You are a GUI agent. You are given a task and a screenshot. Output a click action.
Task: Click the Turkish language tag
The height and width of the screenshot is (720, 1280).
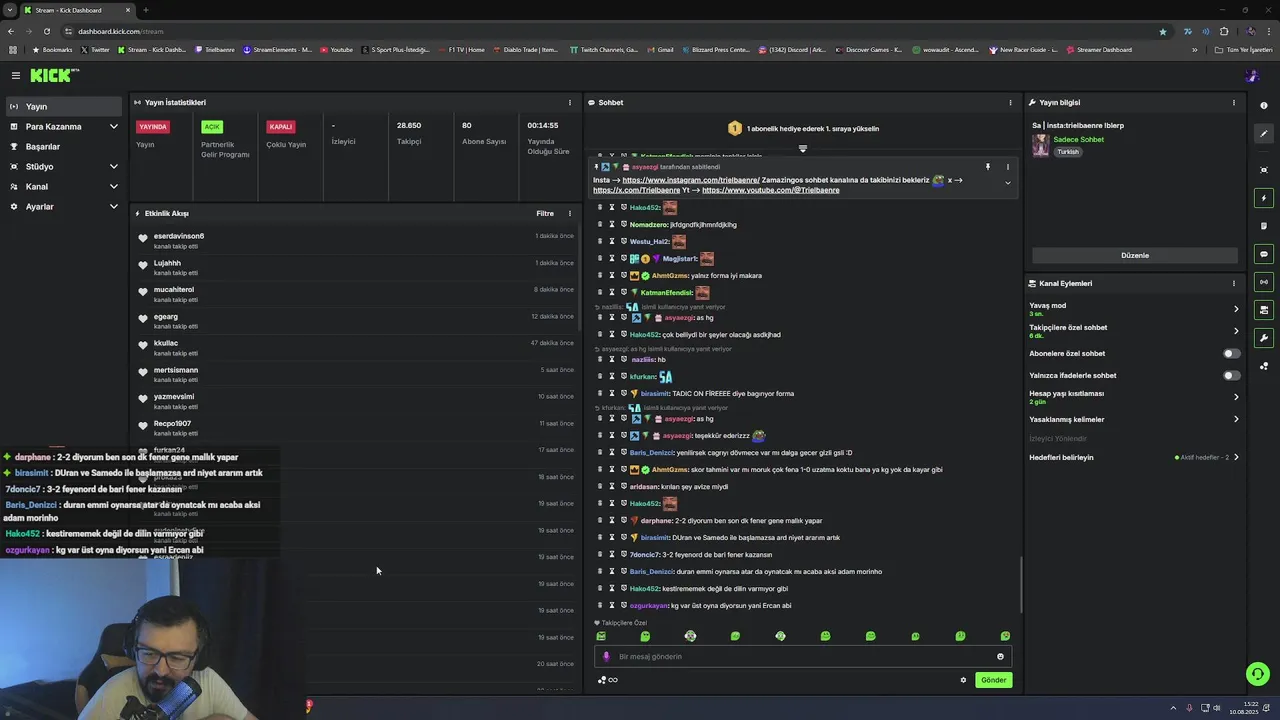coord(1068,152)
